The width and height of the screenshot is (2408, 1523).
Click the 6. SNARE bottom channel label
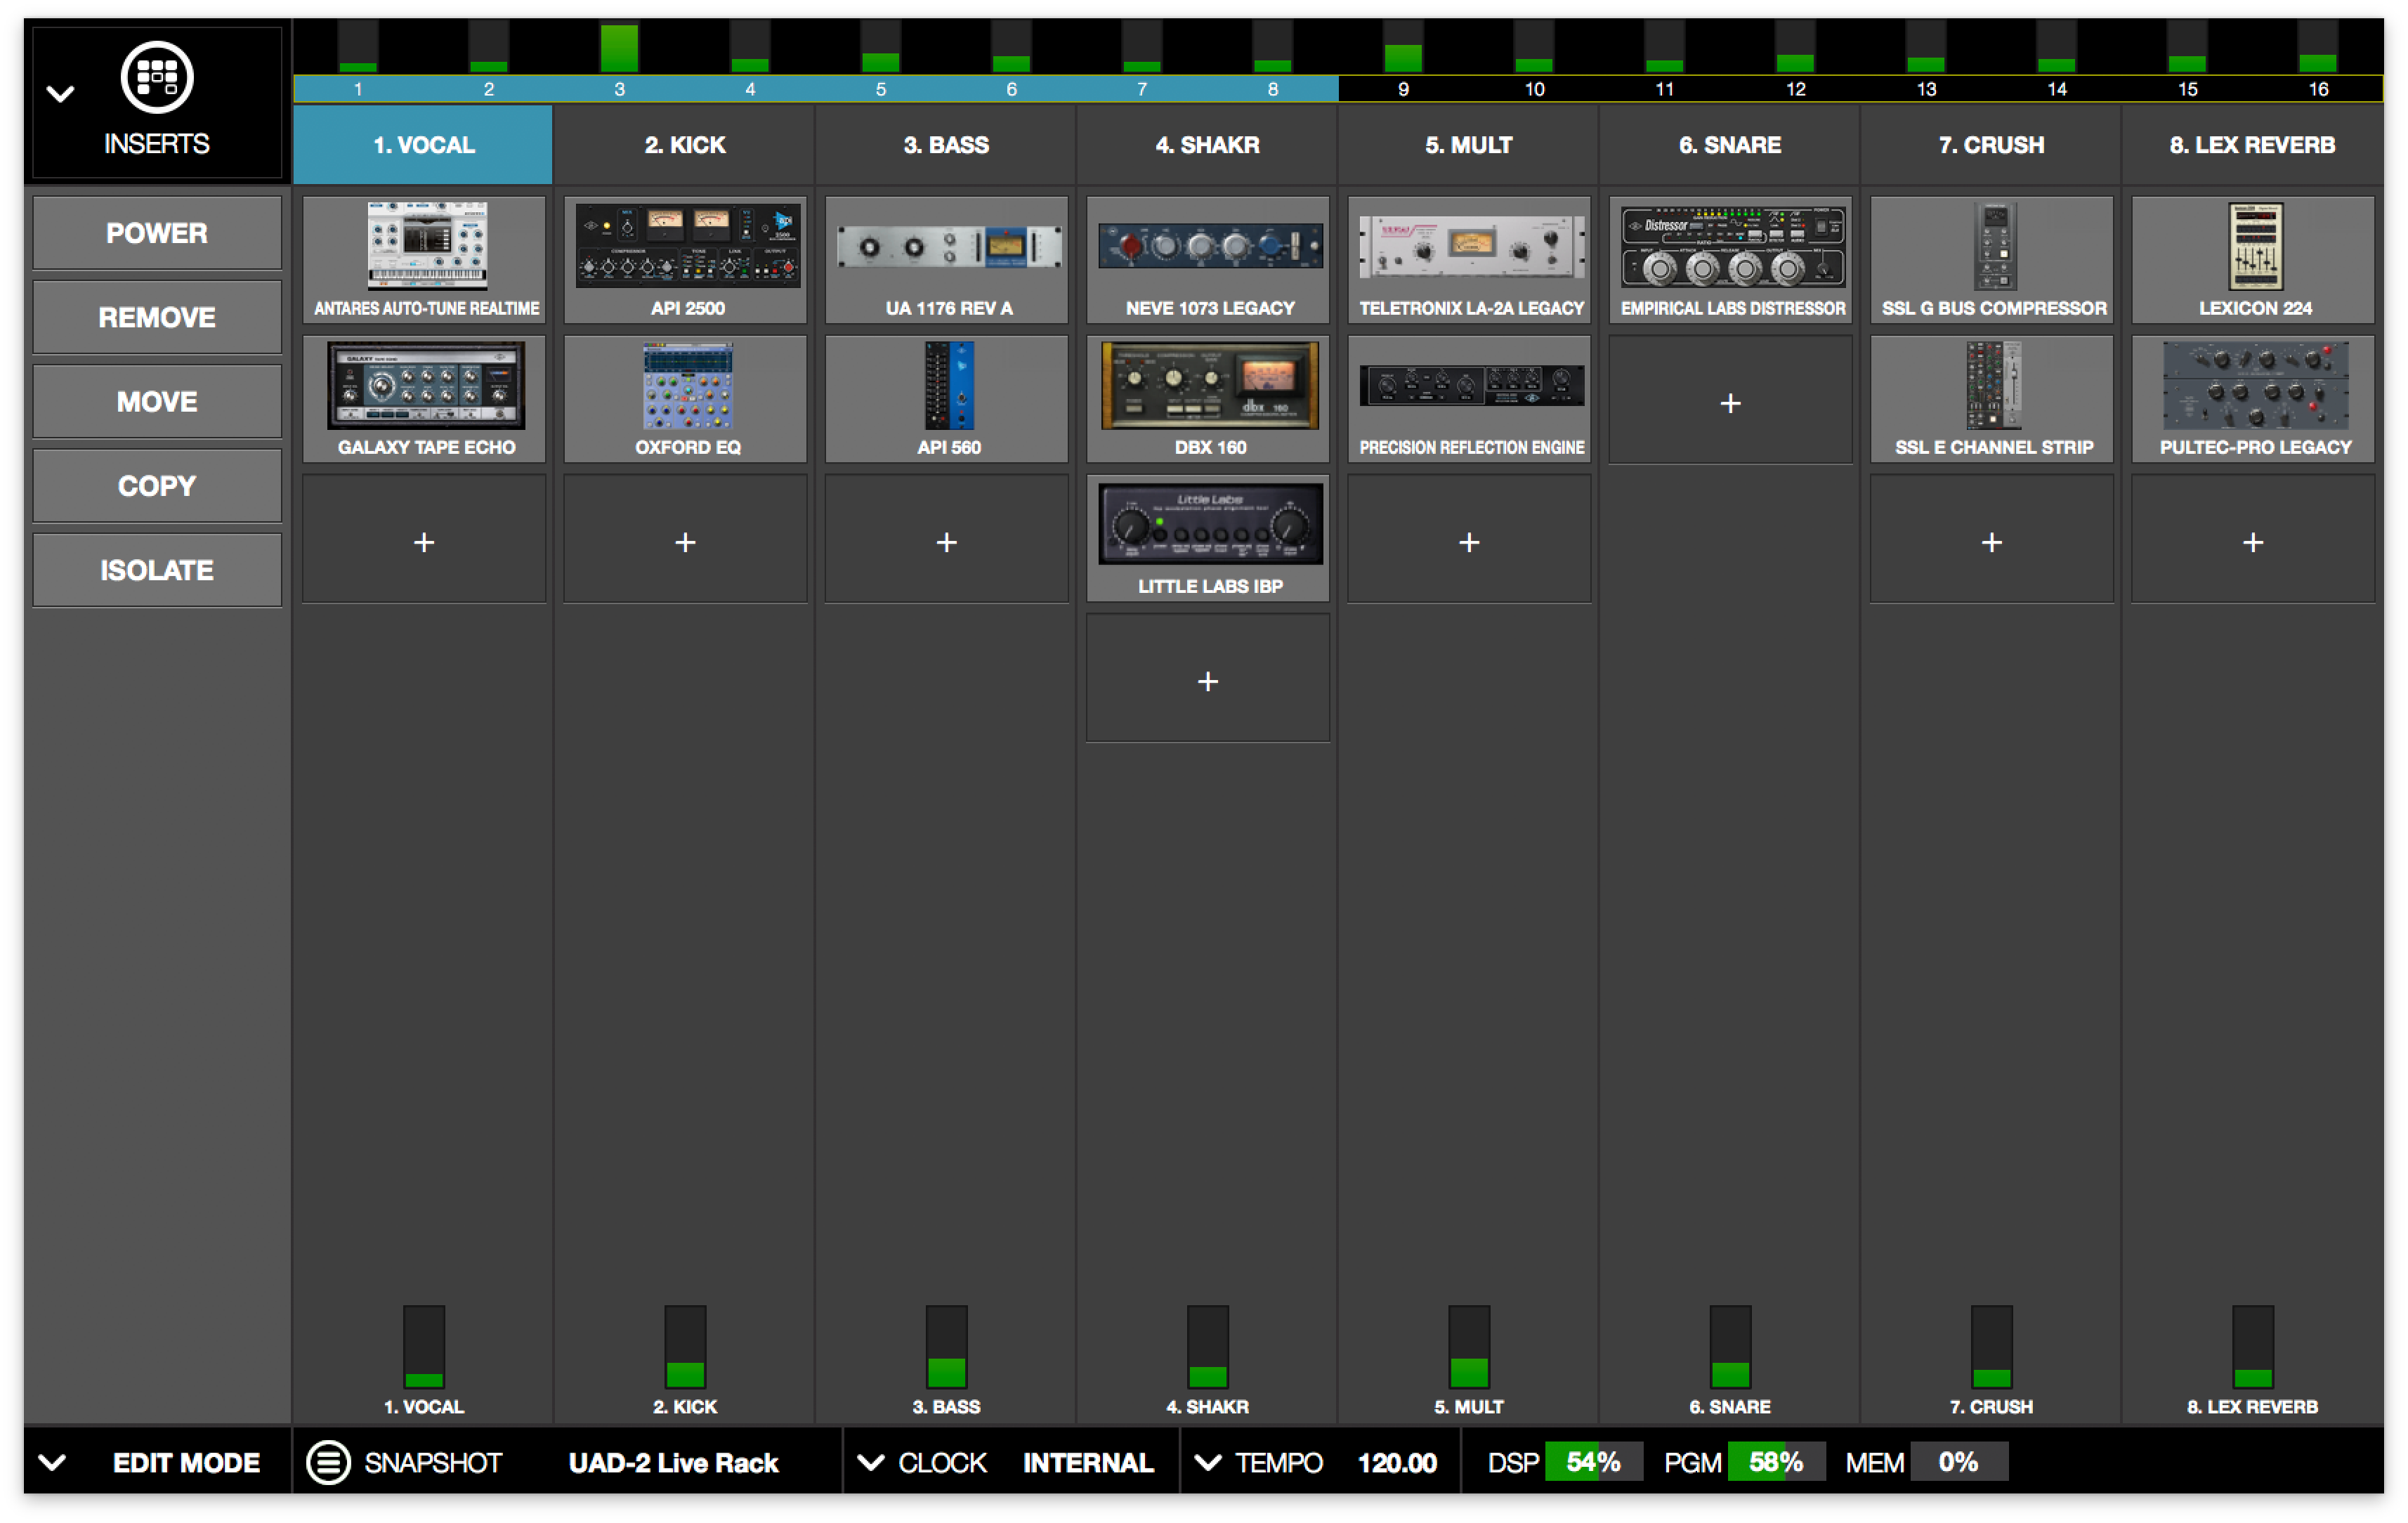1730,1407
